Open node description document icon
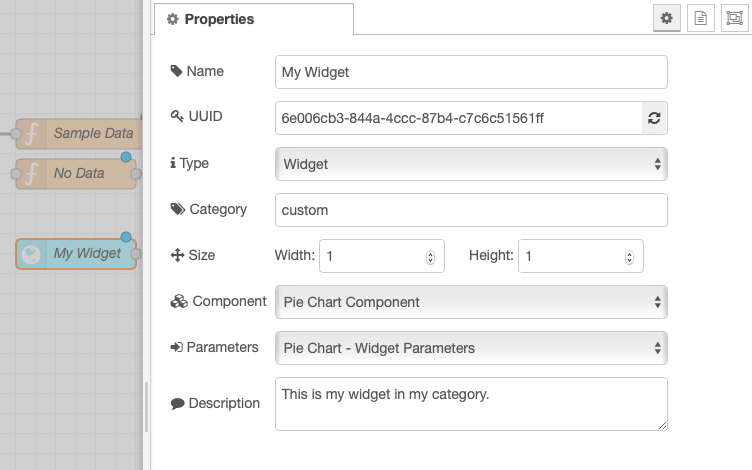Viewport: 752px width, 470px height. click(x=701, y=18)
